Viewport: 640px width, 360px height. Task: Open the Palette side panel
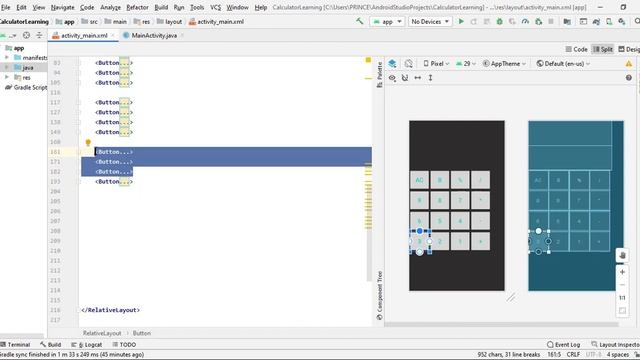[379, 74]
